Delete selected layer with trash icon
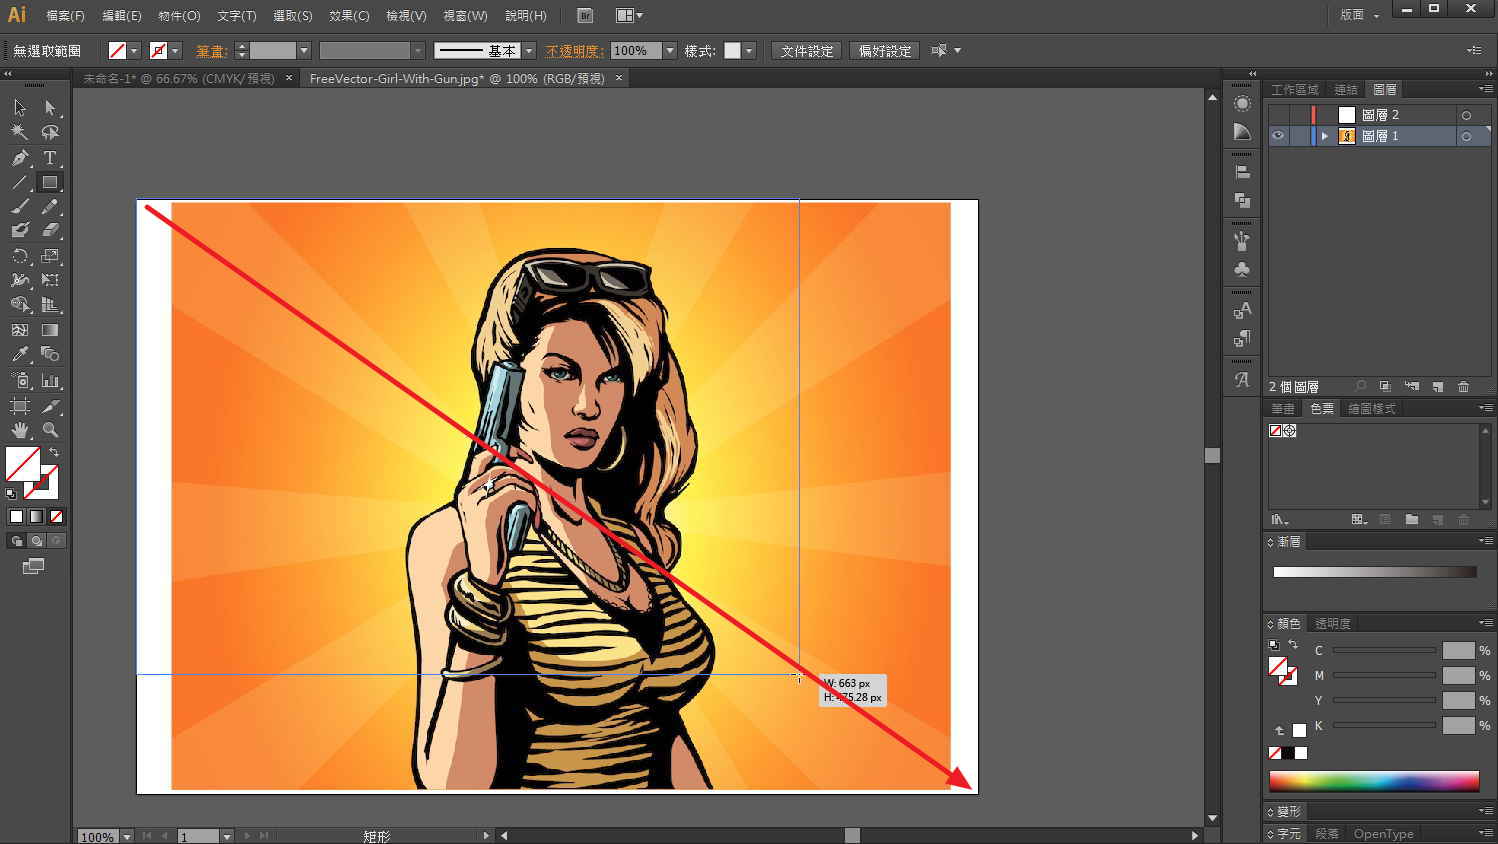Screen dimensions: 1498x844 (1464, 386)
